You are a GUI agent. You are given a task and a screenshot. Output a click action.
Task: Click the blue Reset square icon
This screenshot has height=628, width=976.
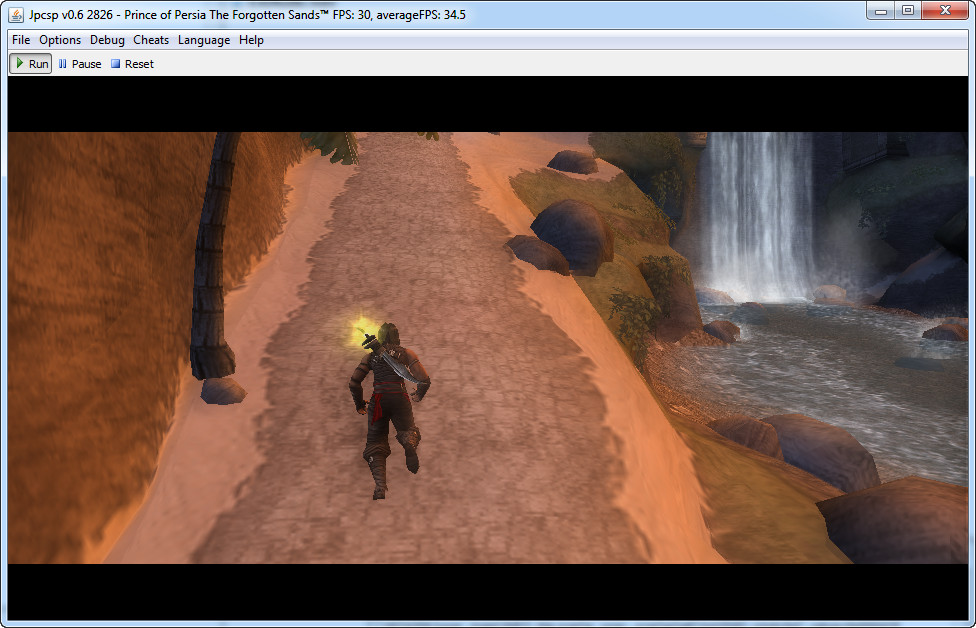(x=115, y=64)
